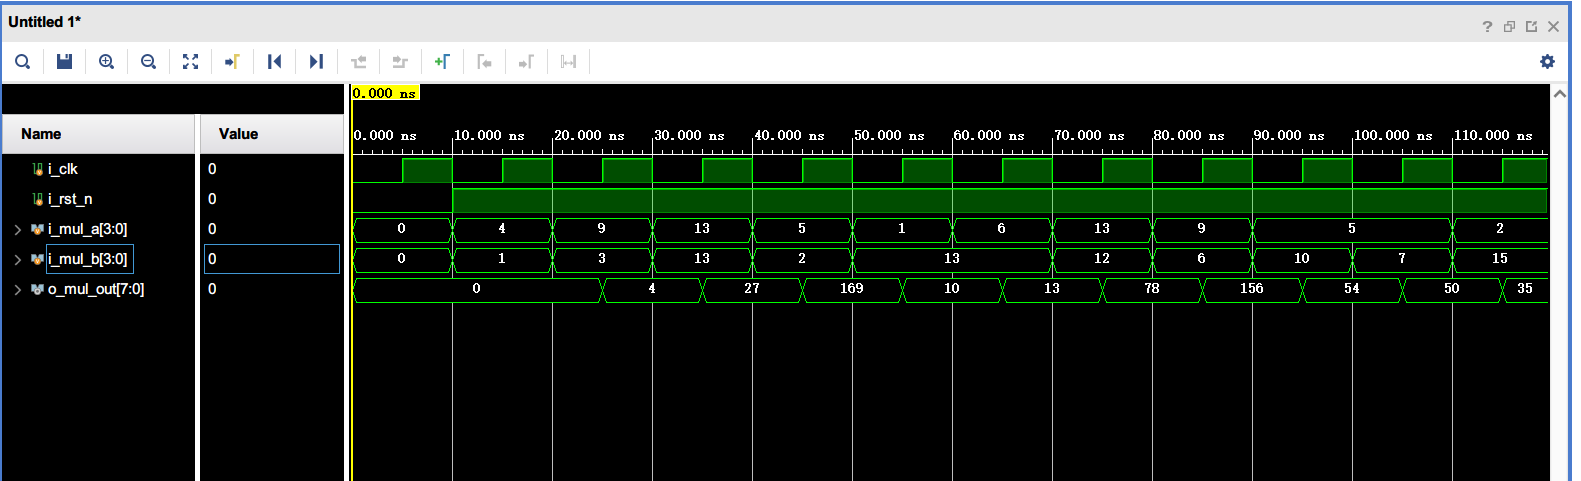This screenshot has height=481, width=1581.
Task: Expand the i_mul_b[3:0] bus
Action: click(x=17, y=260)
